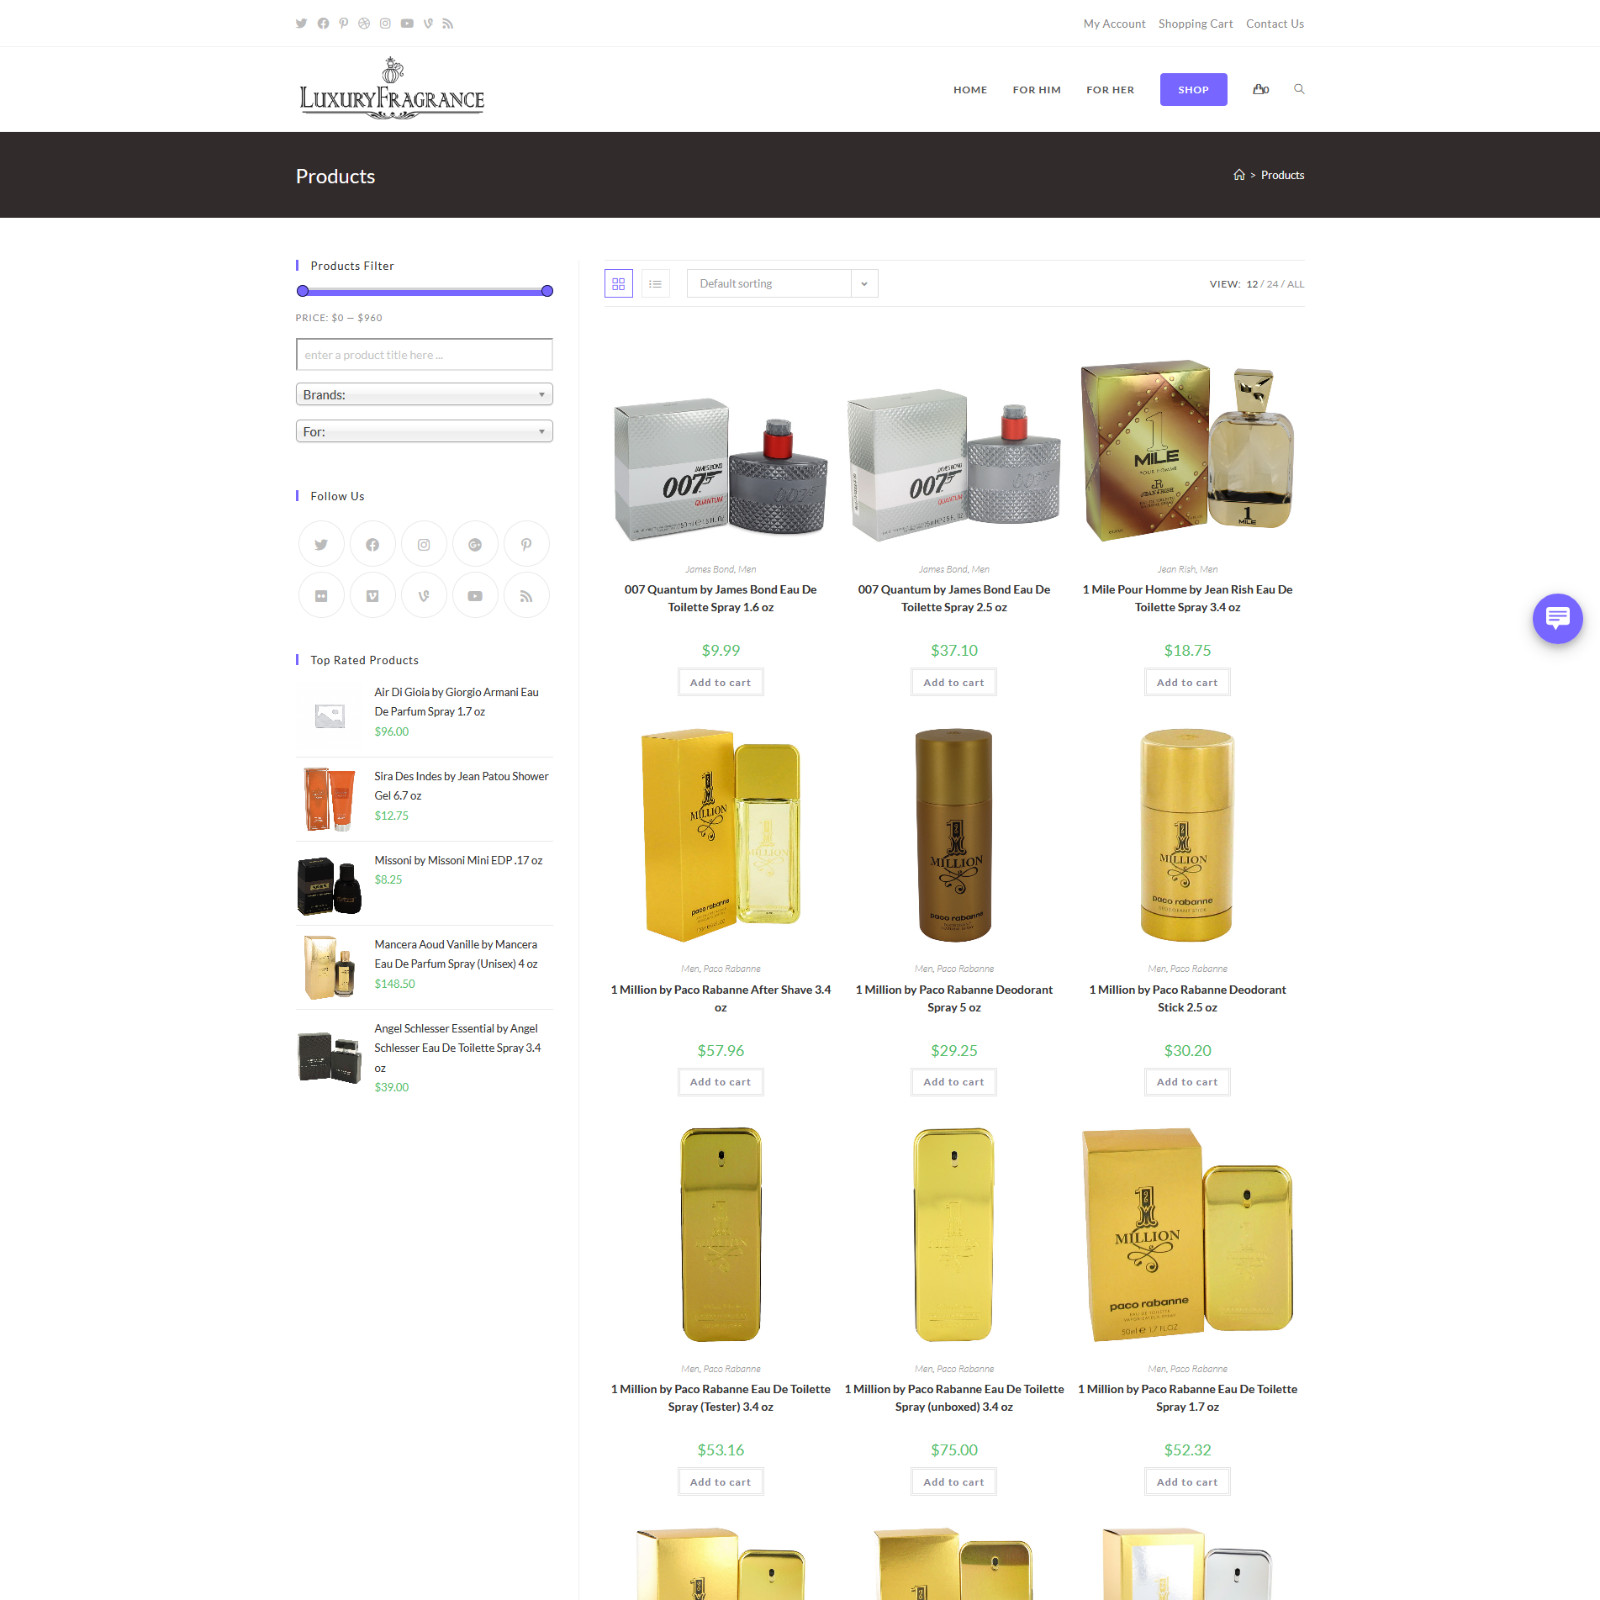This screenshot has width=1600, height=1600.
Task: Open Missoni Mini EDP product link
Action: tap(458, 860)
